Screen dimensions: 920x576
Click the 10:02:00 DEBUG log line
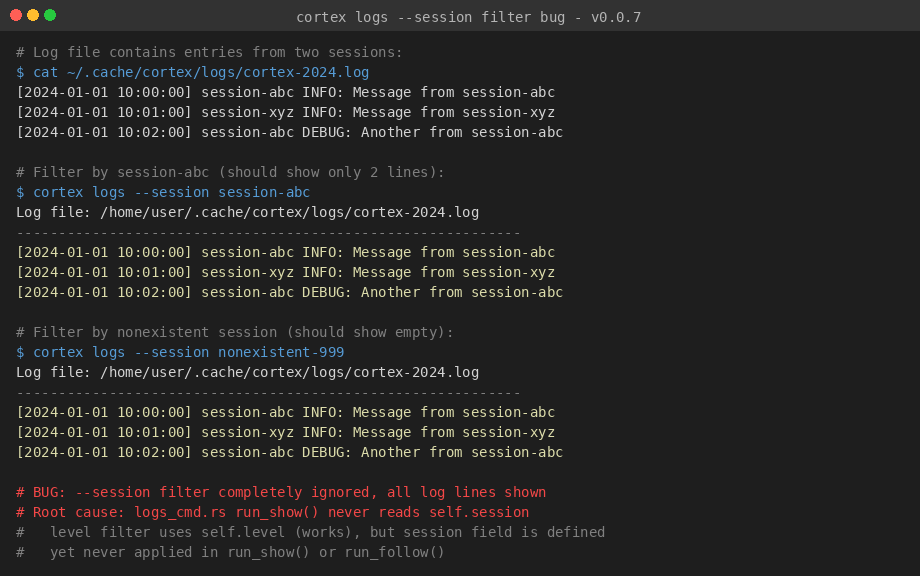[290, 132]
